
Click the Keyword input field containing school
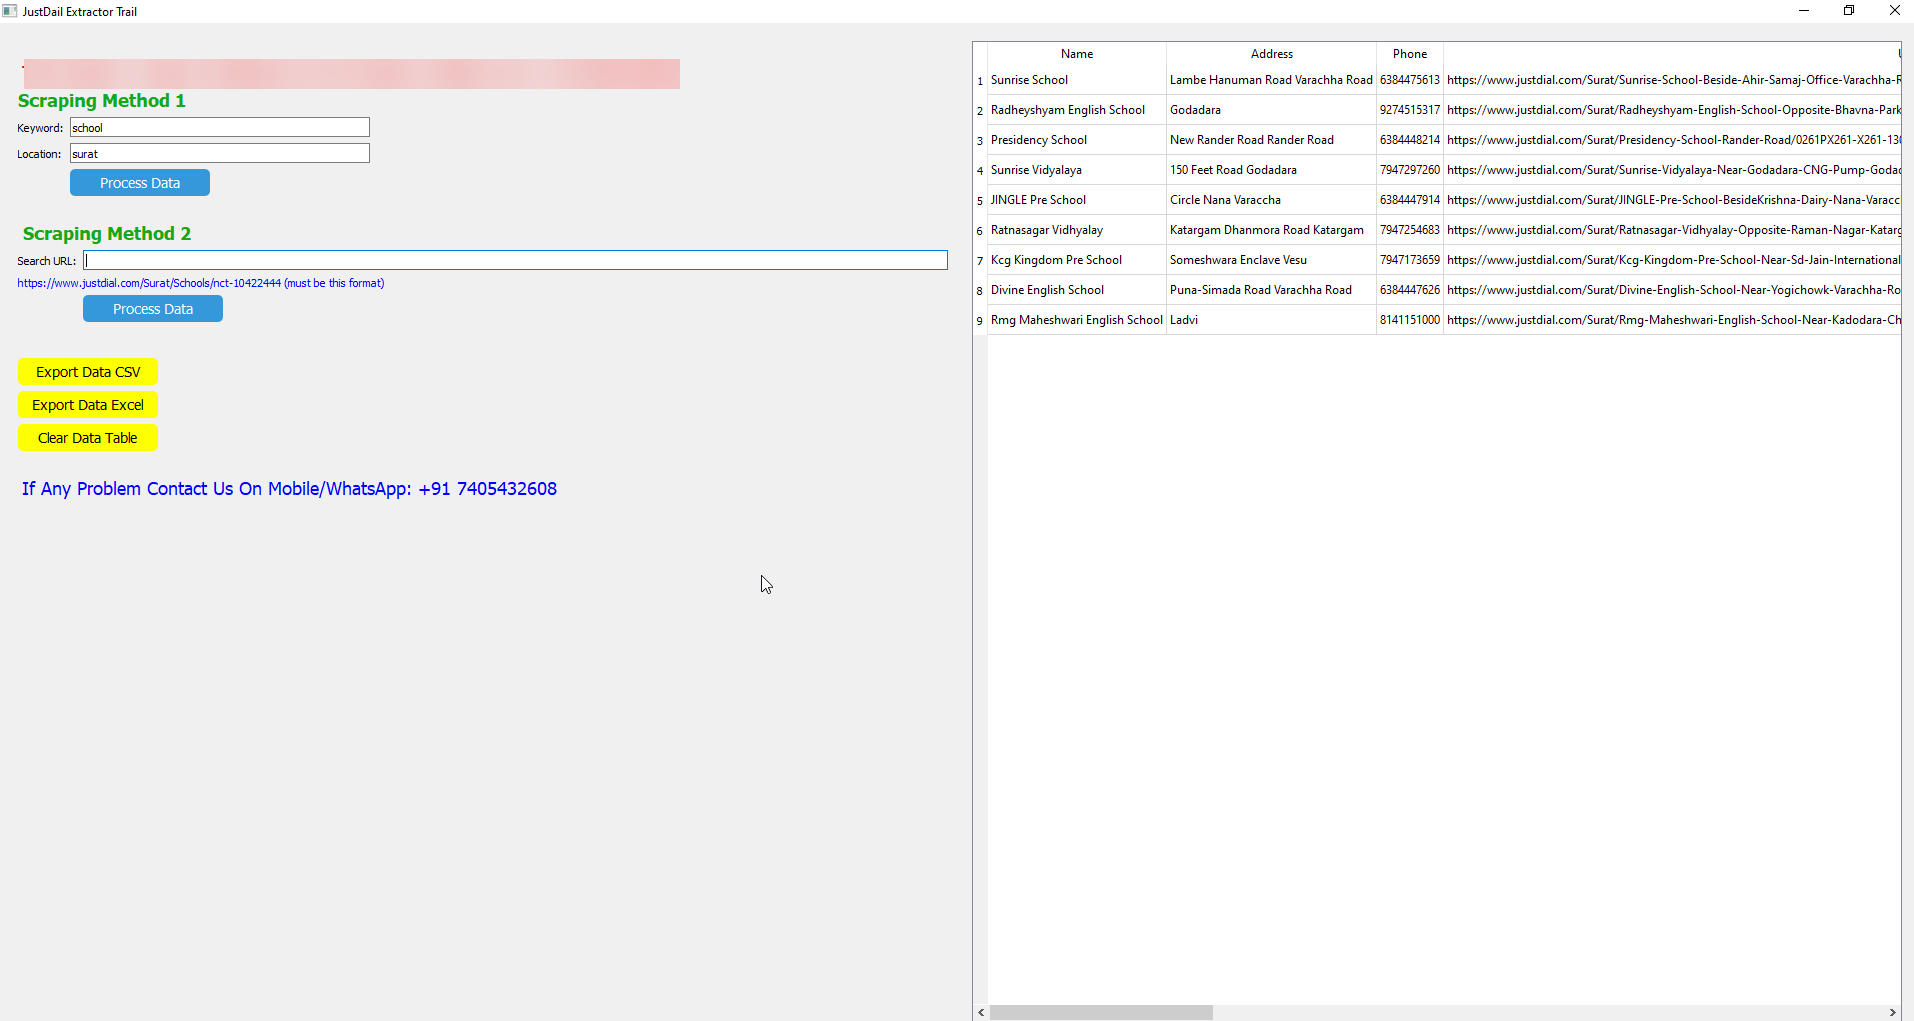220,127
